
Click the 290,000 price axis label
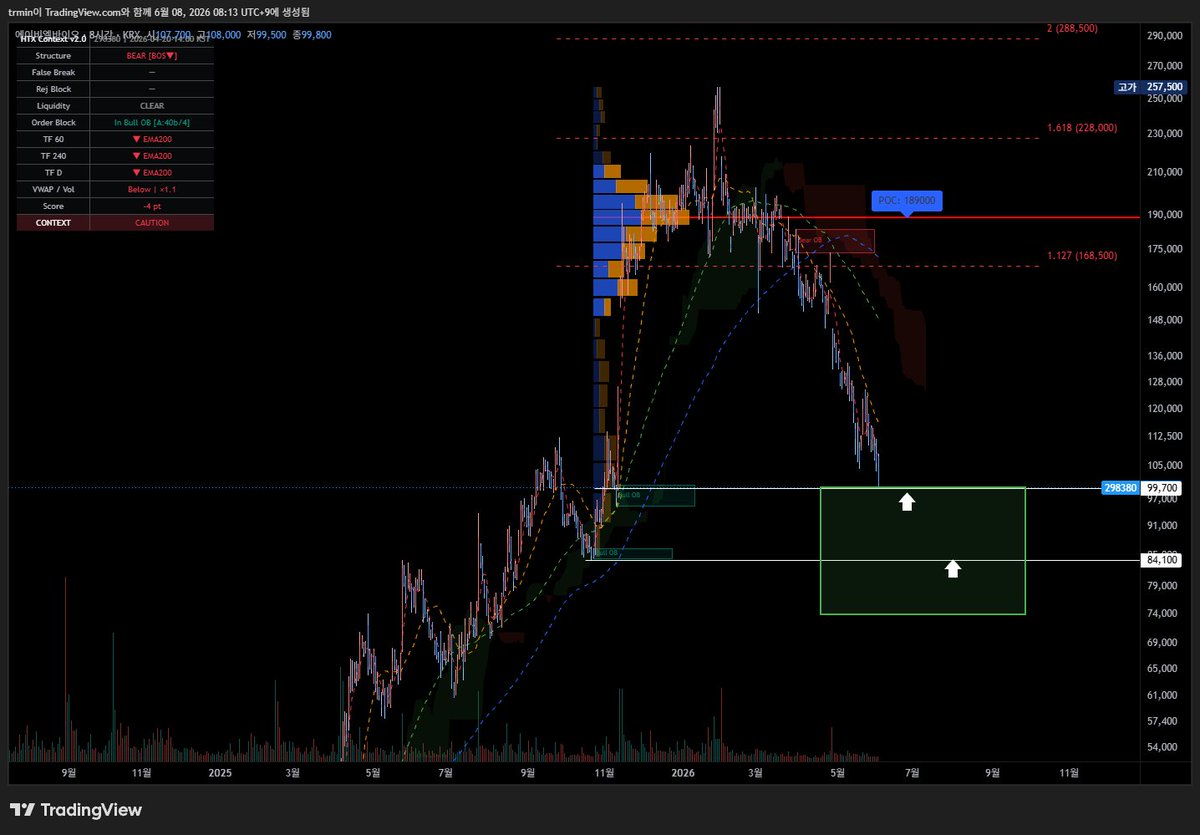pos(1164,36)
